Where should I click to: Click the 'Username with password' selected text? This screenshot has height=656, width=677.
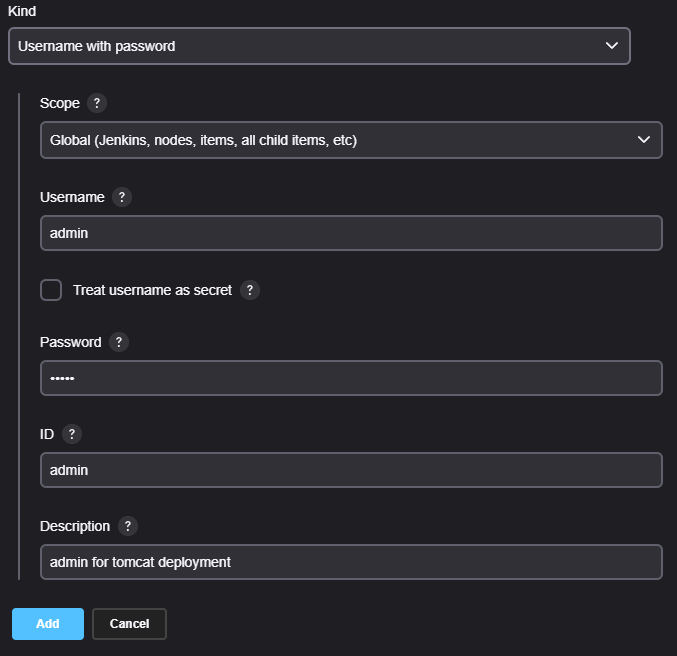click(97, 46)
